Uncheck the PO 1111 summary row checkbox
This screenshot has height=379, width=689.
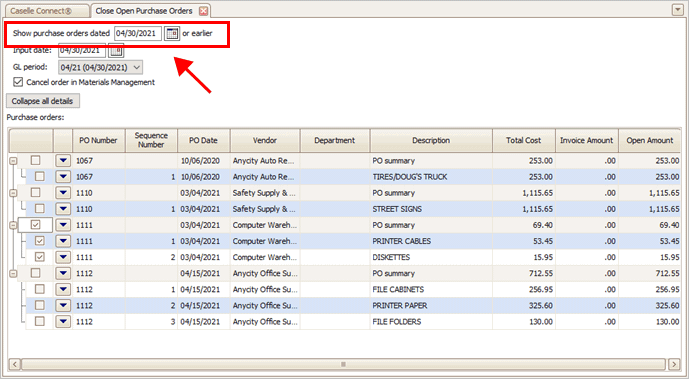coord(36,225)
